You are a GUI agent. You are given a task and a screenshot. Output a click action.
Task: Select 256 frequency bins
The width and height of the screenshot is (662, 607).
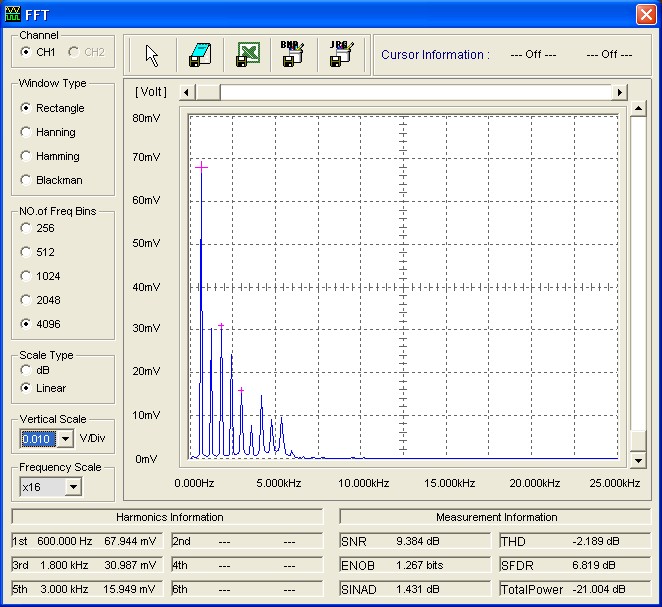click(26, 228)
